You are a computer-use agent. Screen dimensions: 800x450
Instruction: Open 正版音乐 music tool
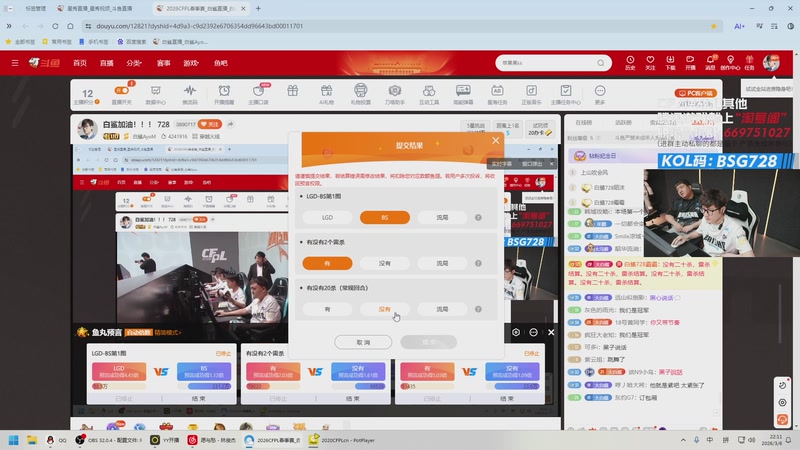pos(531,94)
